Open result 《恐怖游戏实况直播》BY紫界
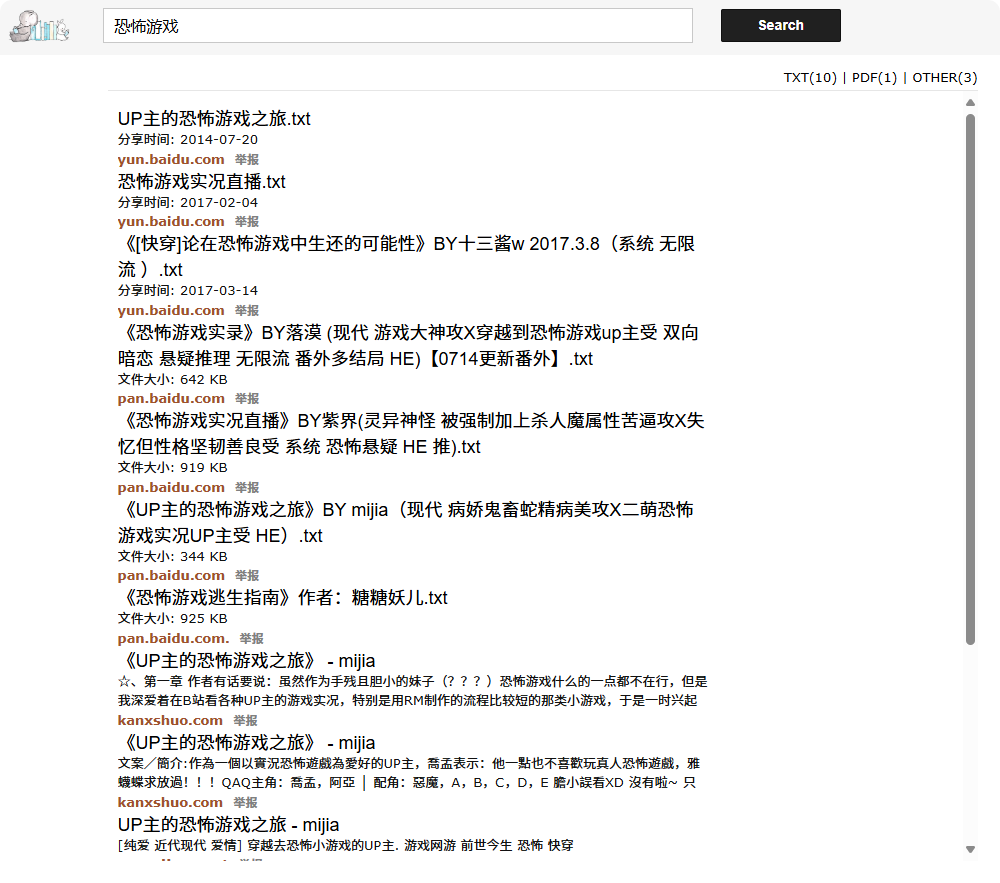This screenshot has height=883, width=1000. coord(411,434)
